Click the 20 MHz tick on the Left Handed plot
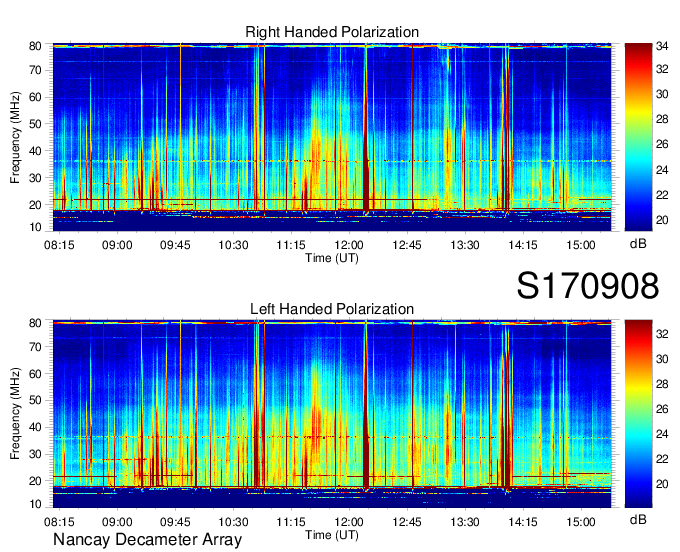 point(35,481)
